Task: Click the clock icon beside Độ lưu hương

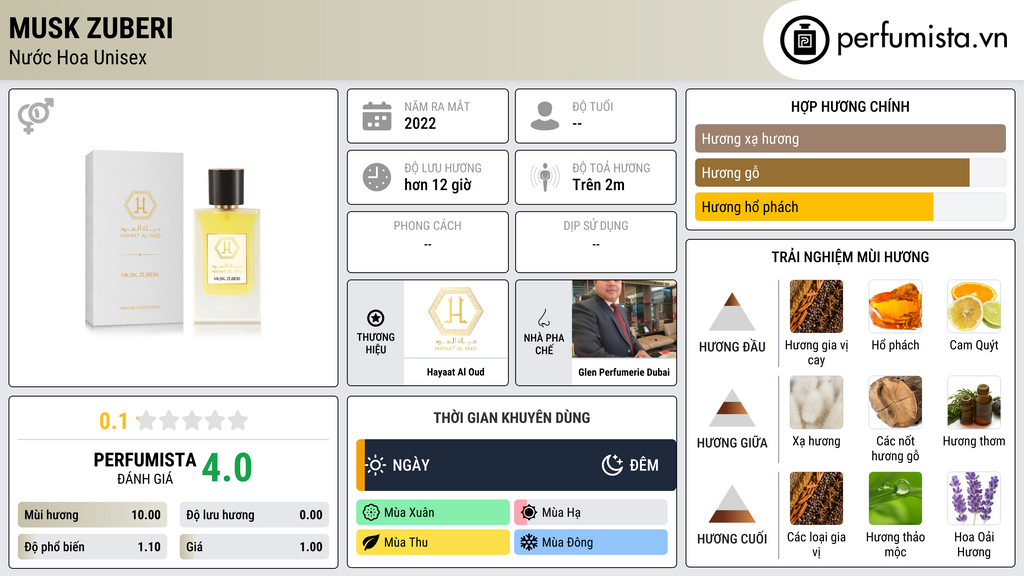Action: [x=377, y=177]
